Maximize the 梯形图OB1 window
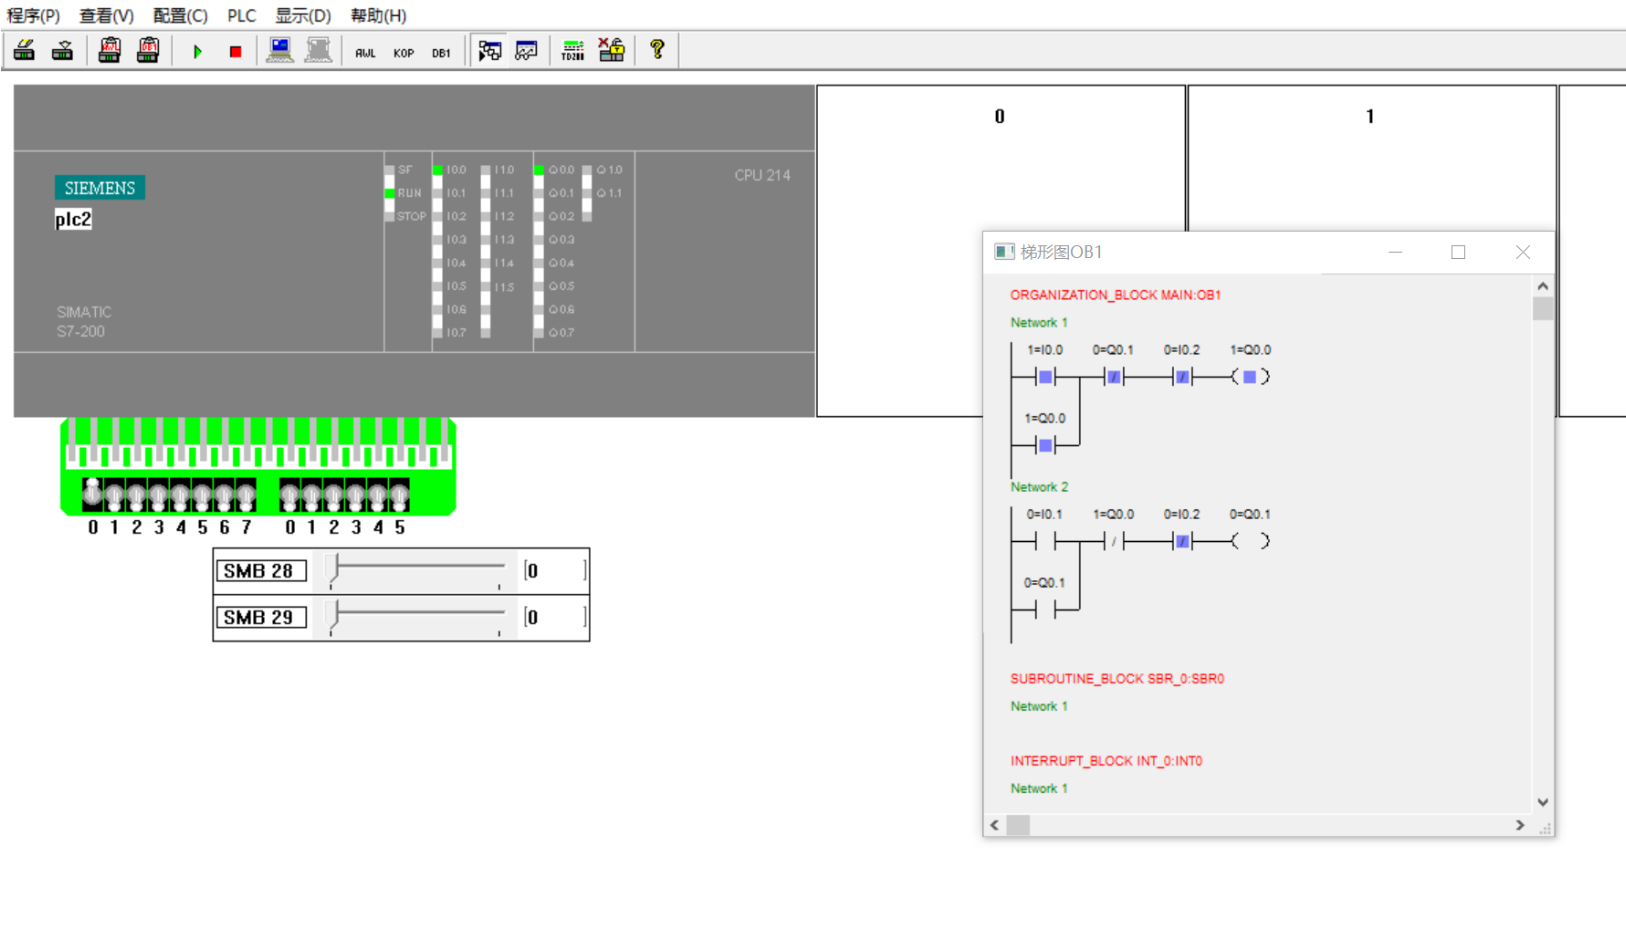Viewport: 1626px width, 934px height. (x=1458, y=252)
